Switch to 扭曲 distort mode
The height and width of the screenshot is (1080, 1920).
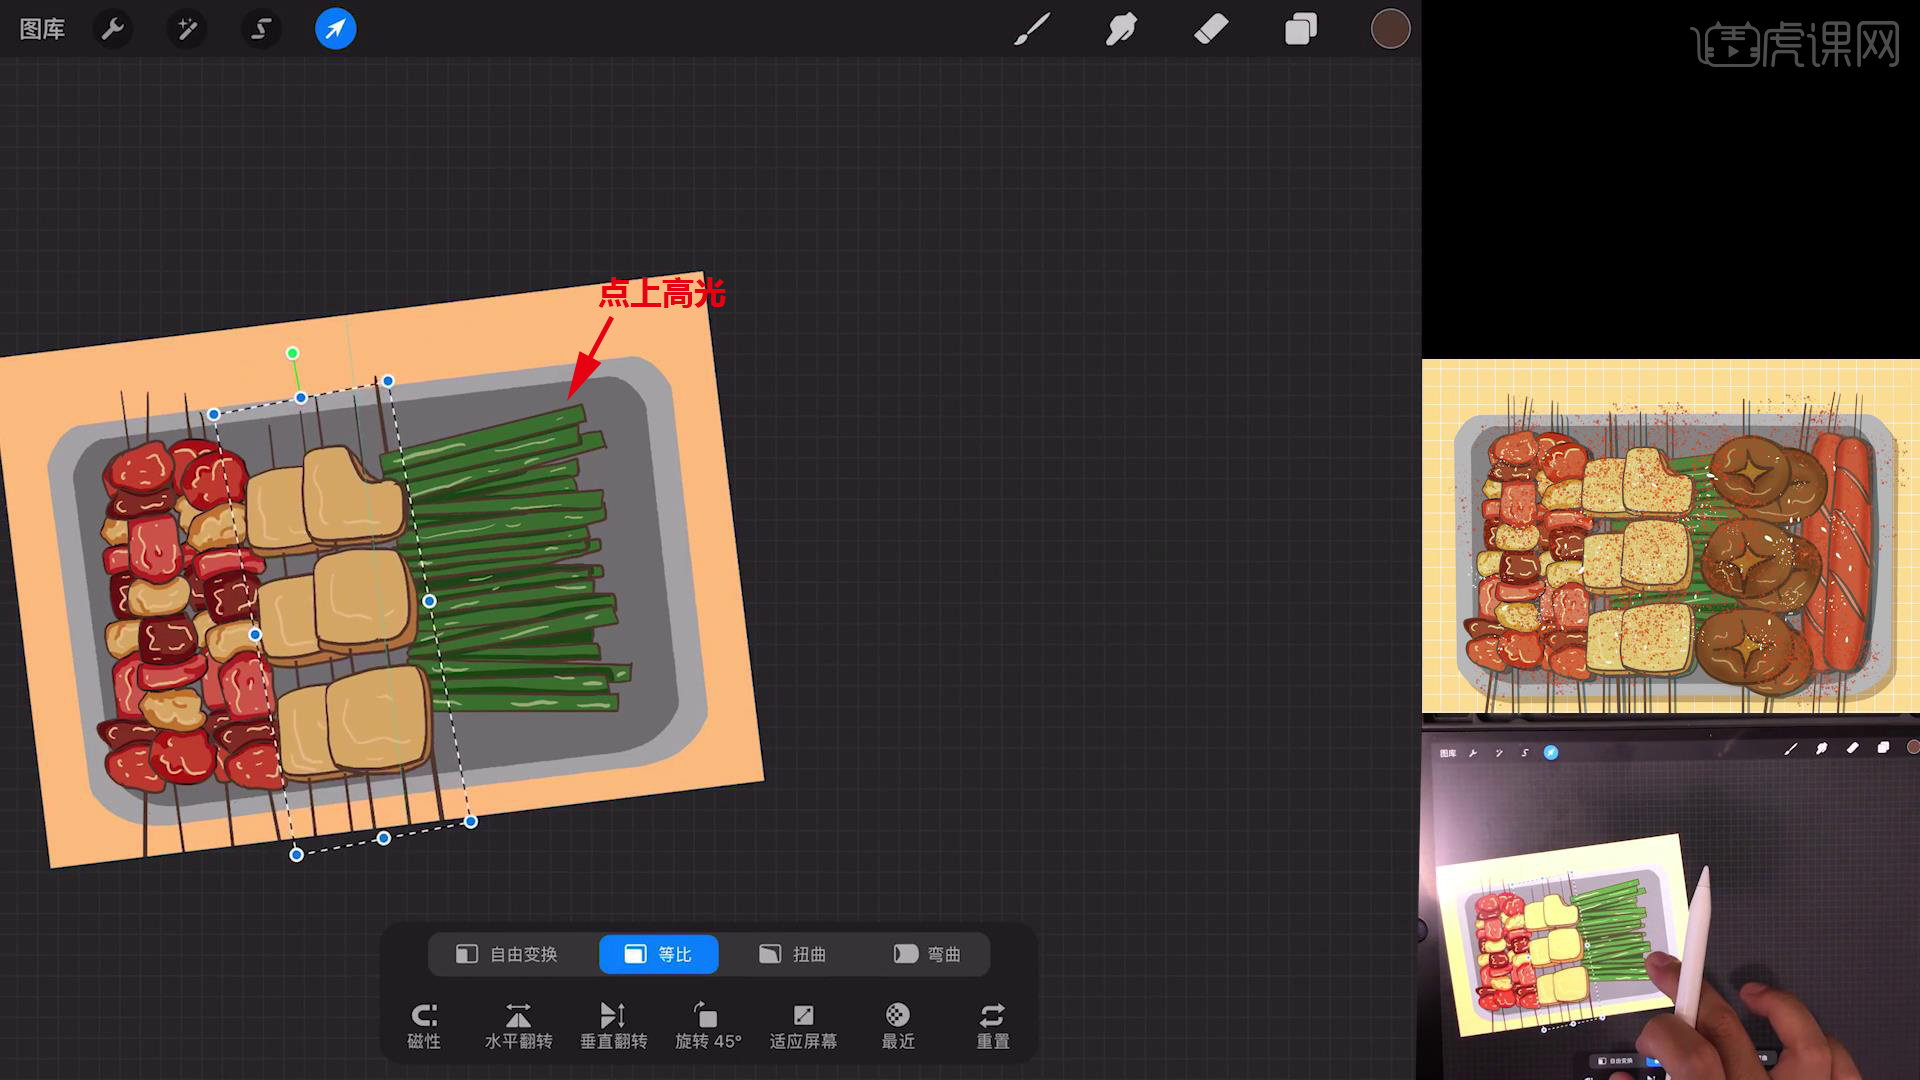click(x=792, y=954)
